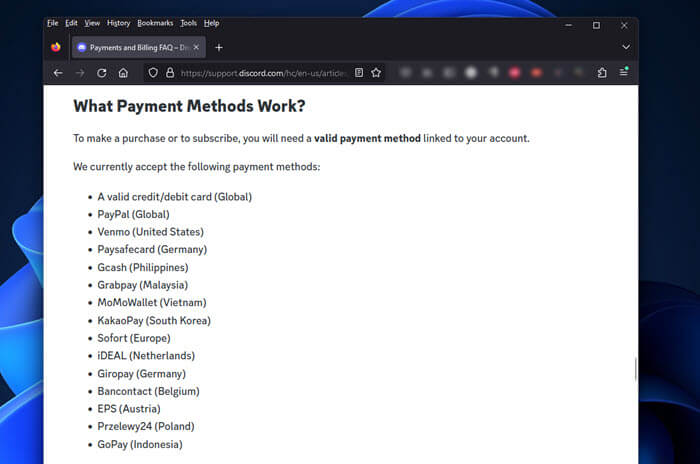This screenshot has width=700, height=464.
Task: Click iDEAL (Netherlands) list entry
Action: [146, 356]
